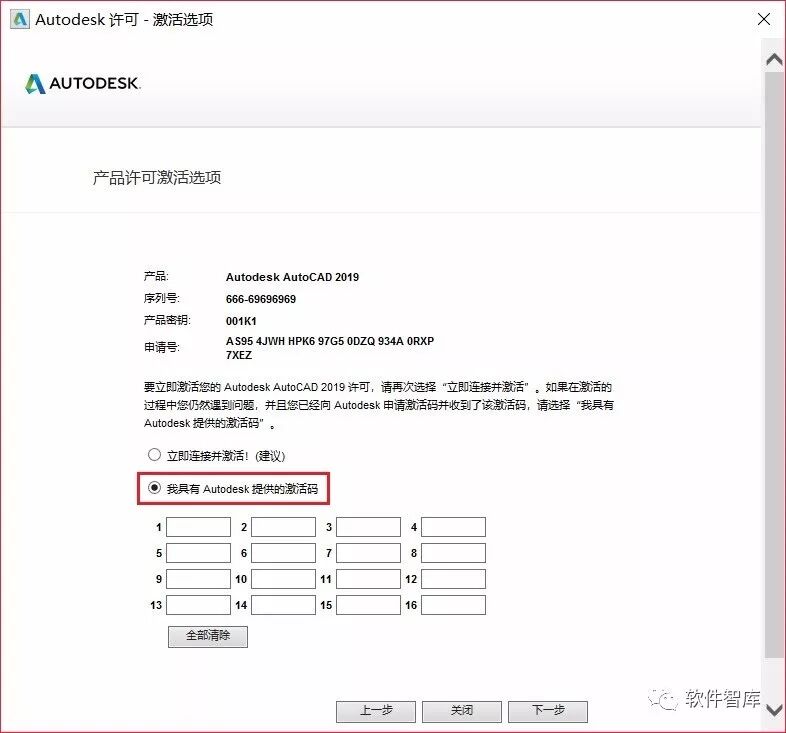Select "立即连接并激活! (建议)" radio button
Screen dimensions: 786x733
pyautogui.click(x=154, y=455)
